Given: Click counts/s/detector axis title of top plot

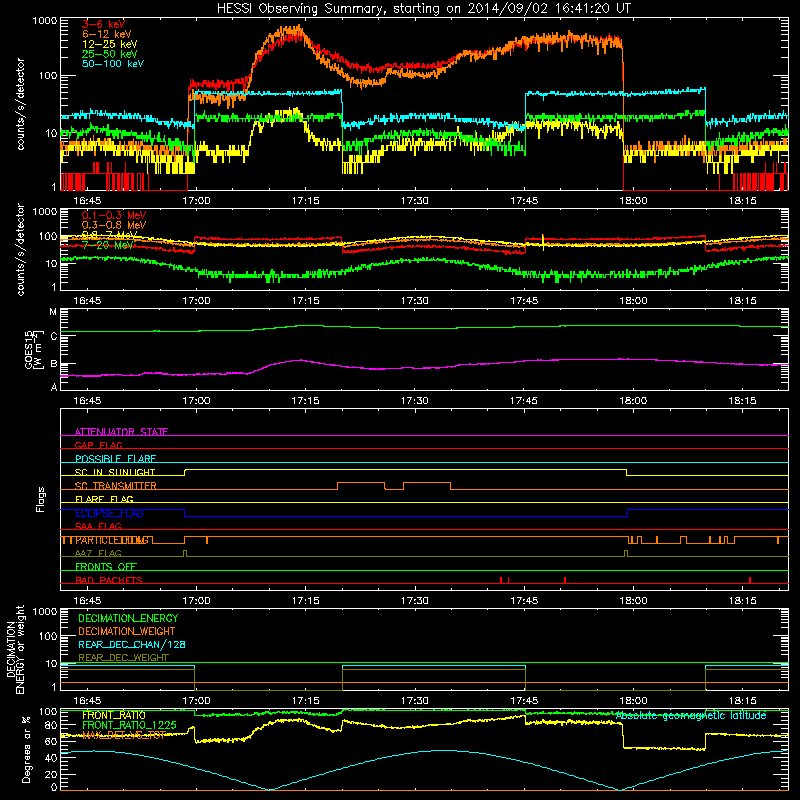Looking at the screenshot, I should pyautogui.click(x=20, y=104).
